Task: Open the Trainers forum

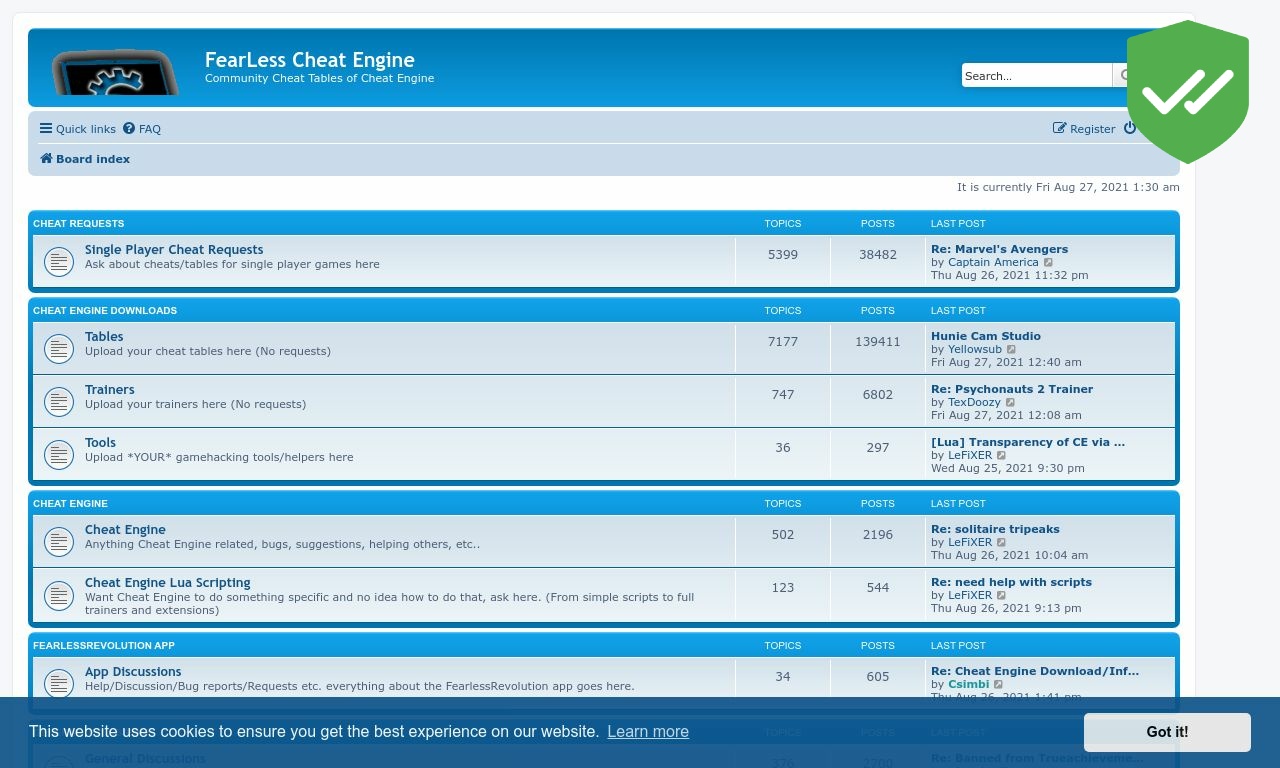Action: pyautogui.click(x=110, y=390)
